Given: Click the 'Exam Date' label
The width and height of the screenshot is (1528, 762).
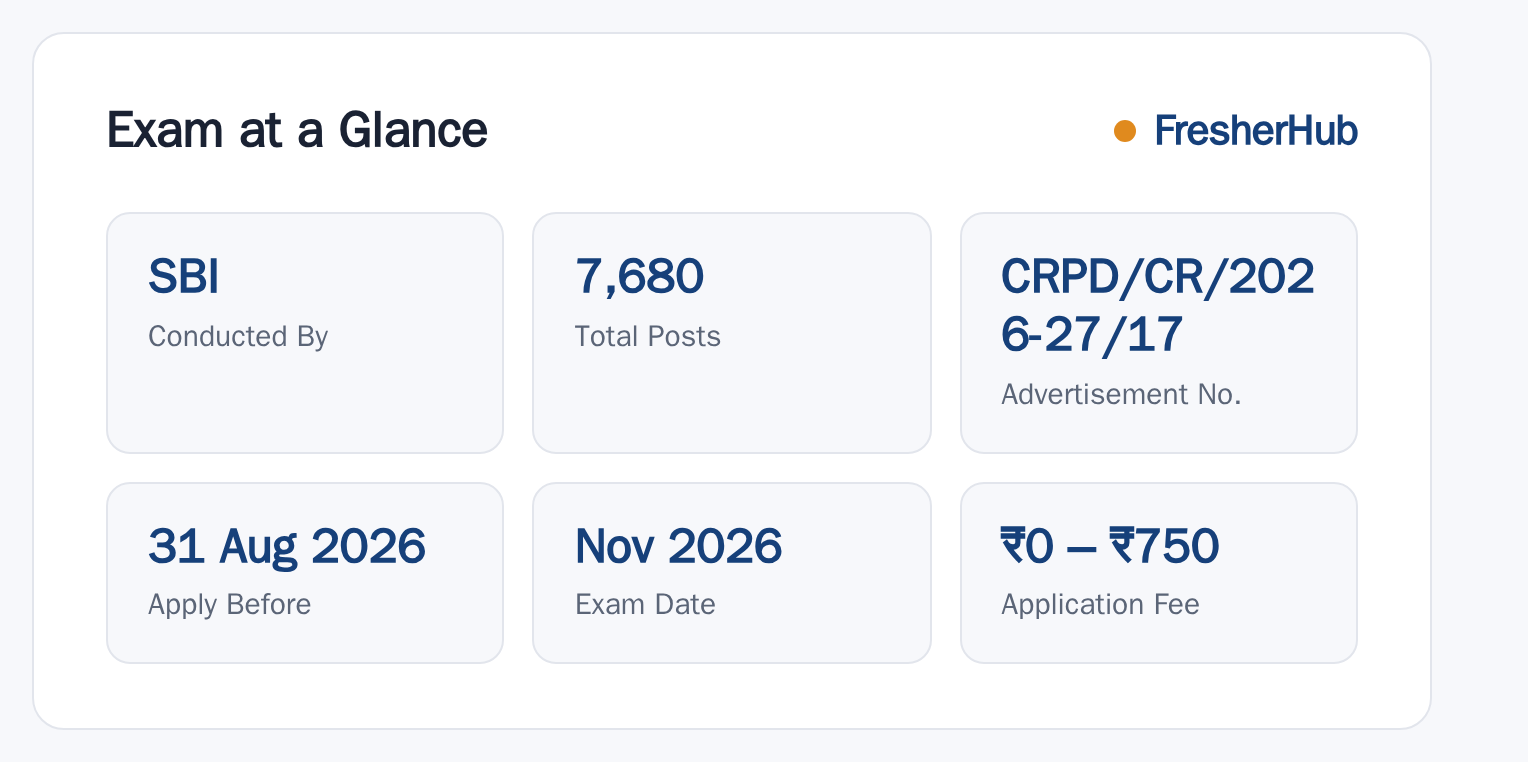Looking at the screenshot, I should pyautogui.click(x=646, y=604).
